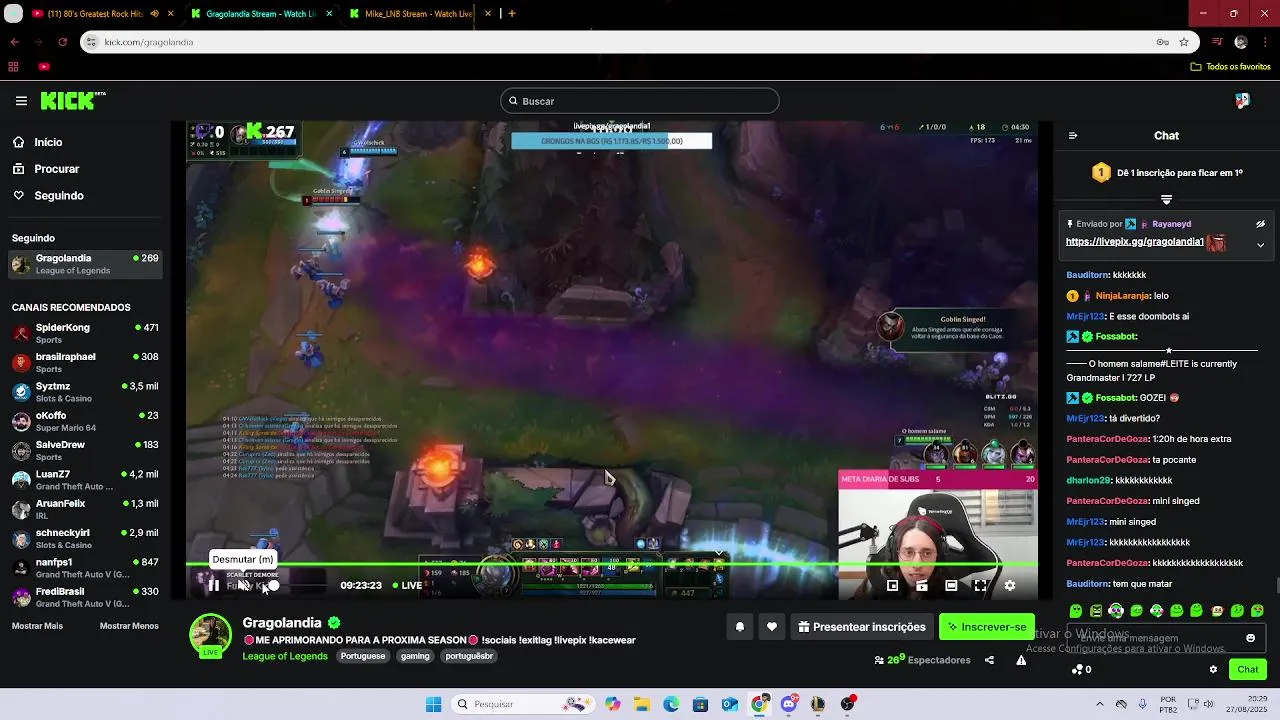Open chat settings gear icon
Image resolution: width=1280 pixels, height=720 pixels.
coord(1213,669)
